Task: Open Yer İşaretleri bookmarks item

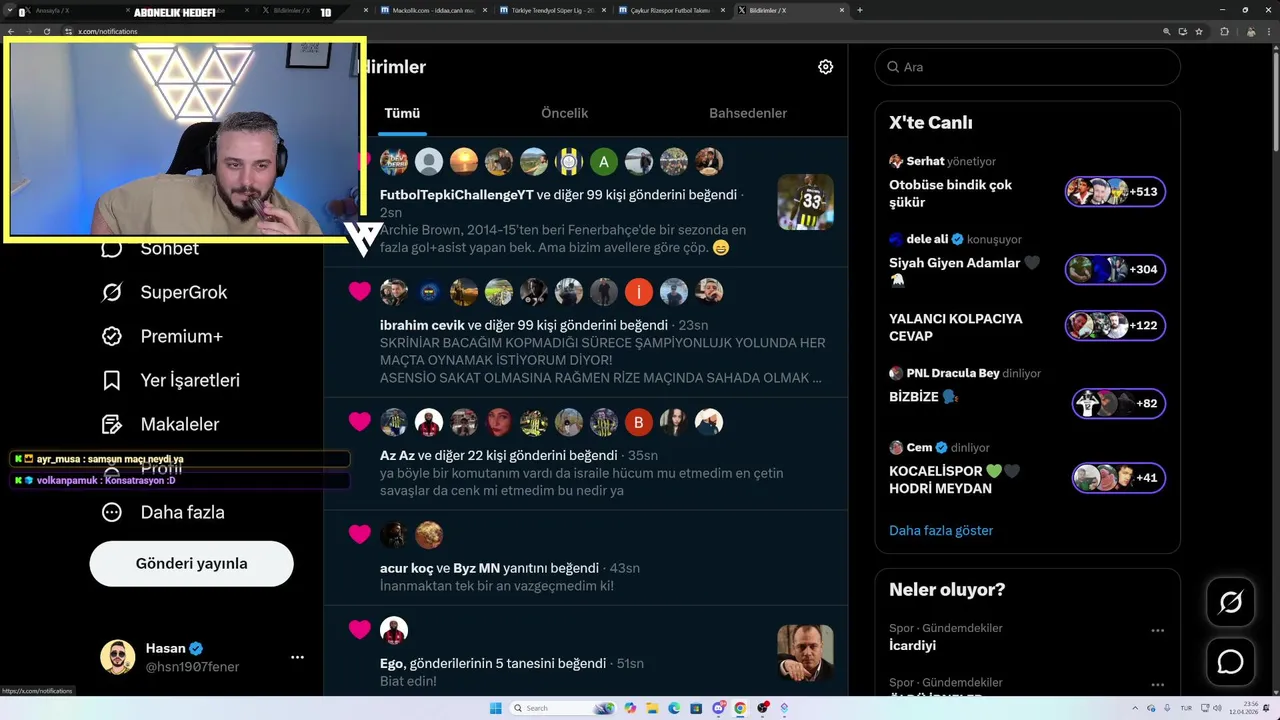Action: [171, 380]
